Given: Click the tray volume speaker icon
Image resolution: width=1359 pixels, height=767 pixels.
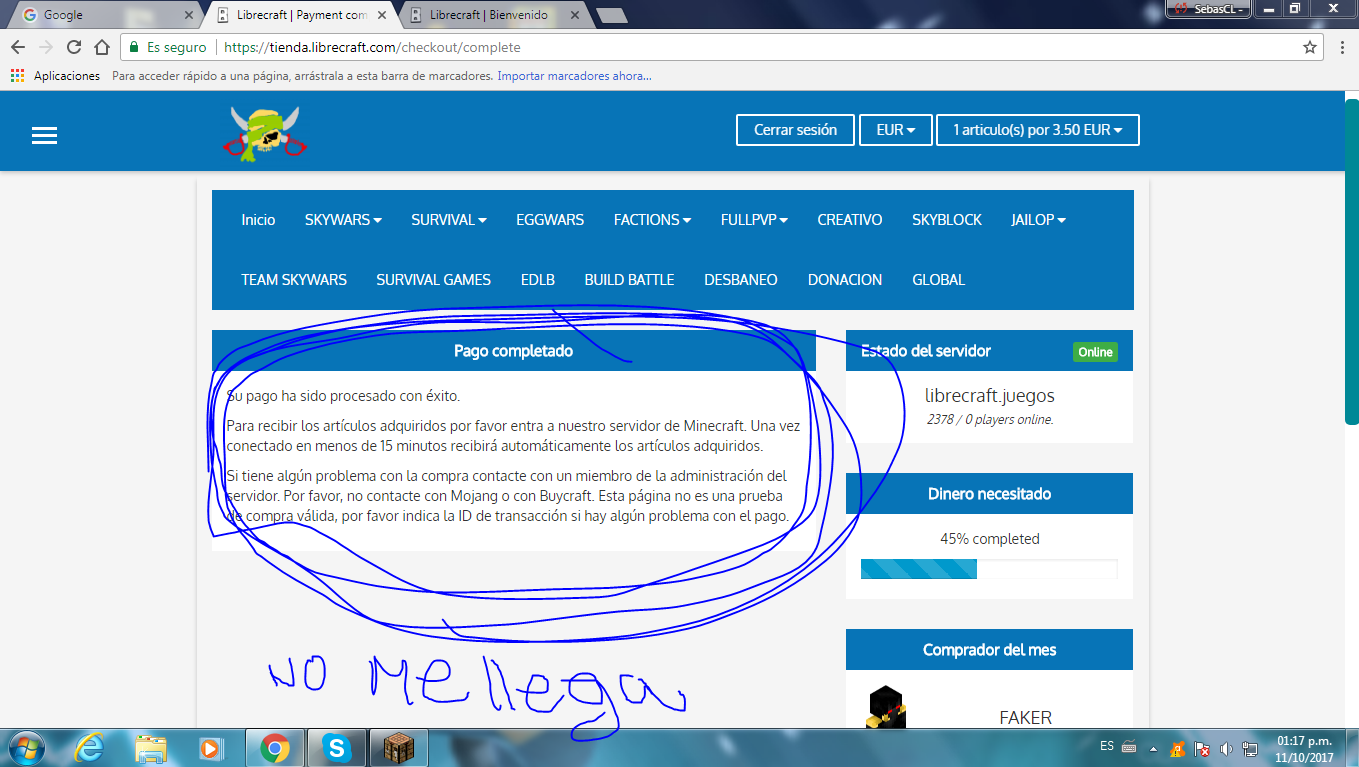Looking at the screenshot, I should click(1227, 748).
